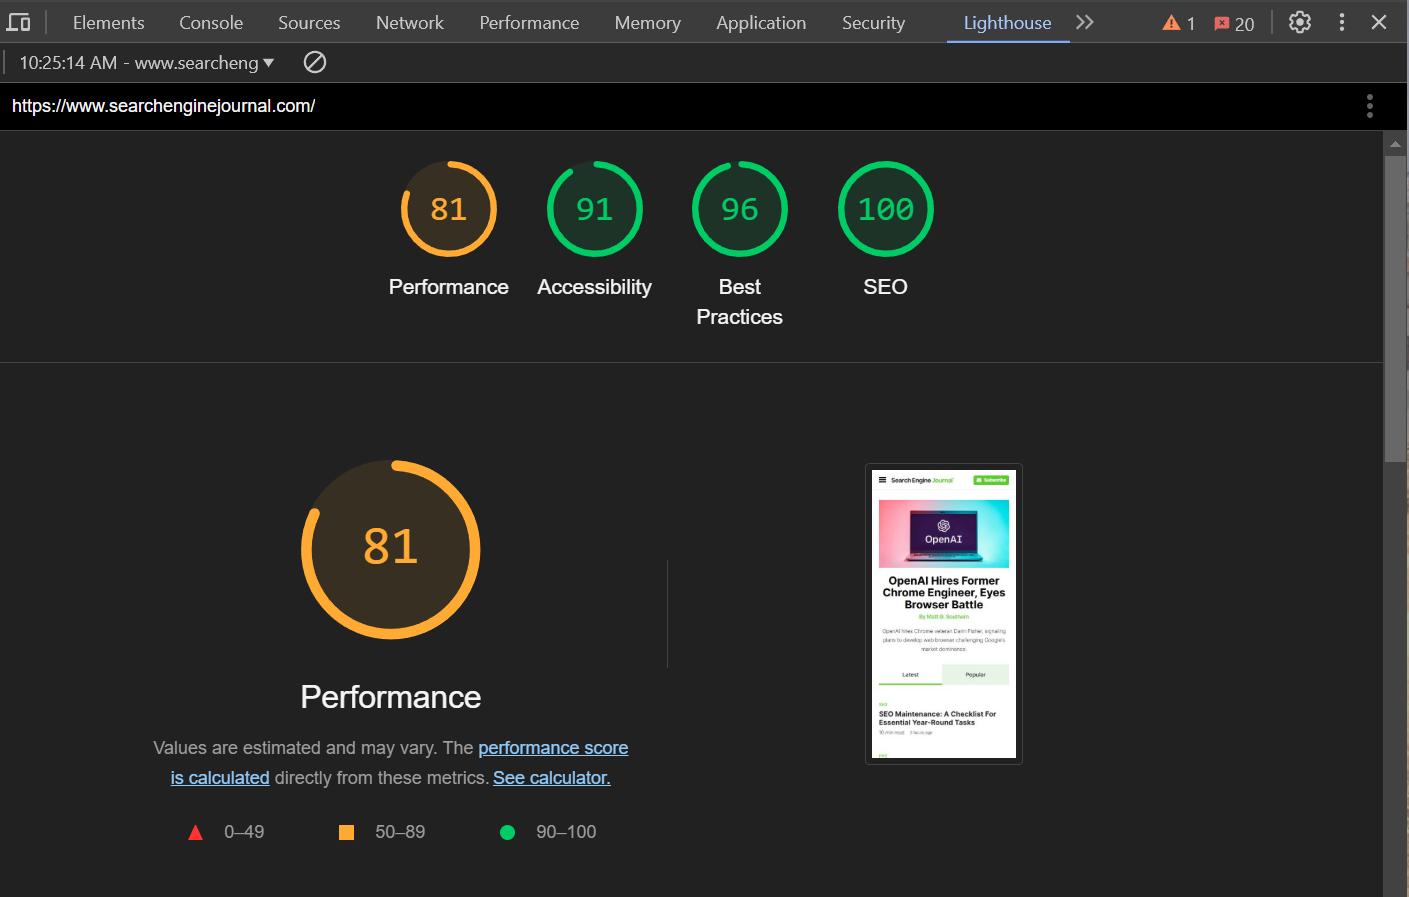Image resolution: width=1409 pixels, height=897 pixels.
Task: Click the Performance 81 score gauge
Action: click(x=448, y=209)
